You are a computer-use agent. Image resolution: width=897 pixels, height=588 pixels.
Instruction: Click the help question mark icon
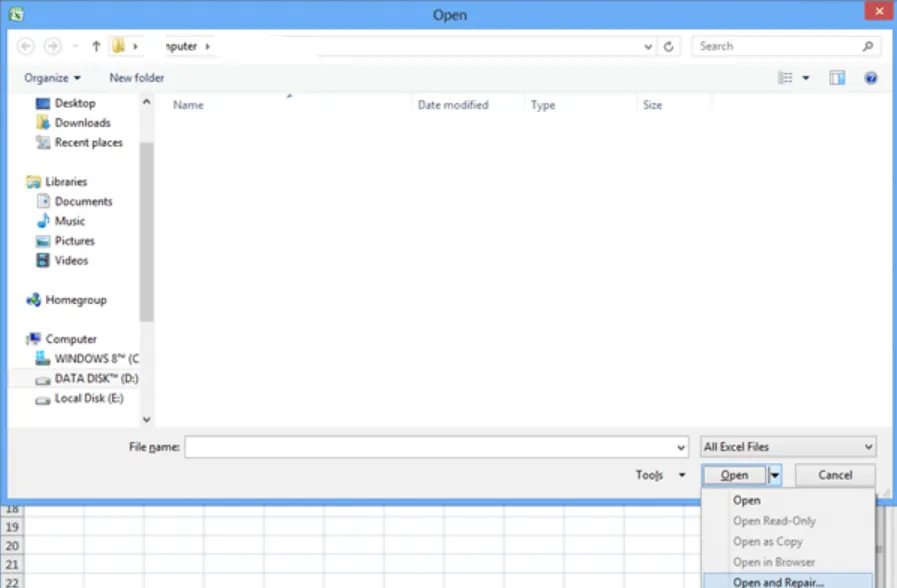(871, 78)
